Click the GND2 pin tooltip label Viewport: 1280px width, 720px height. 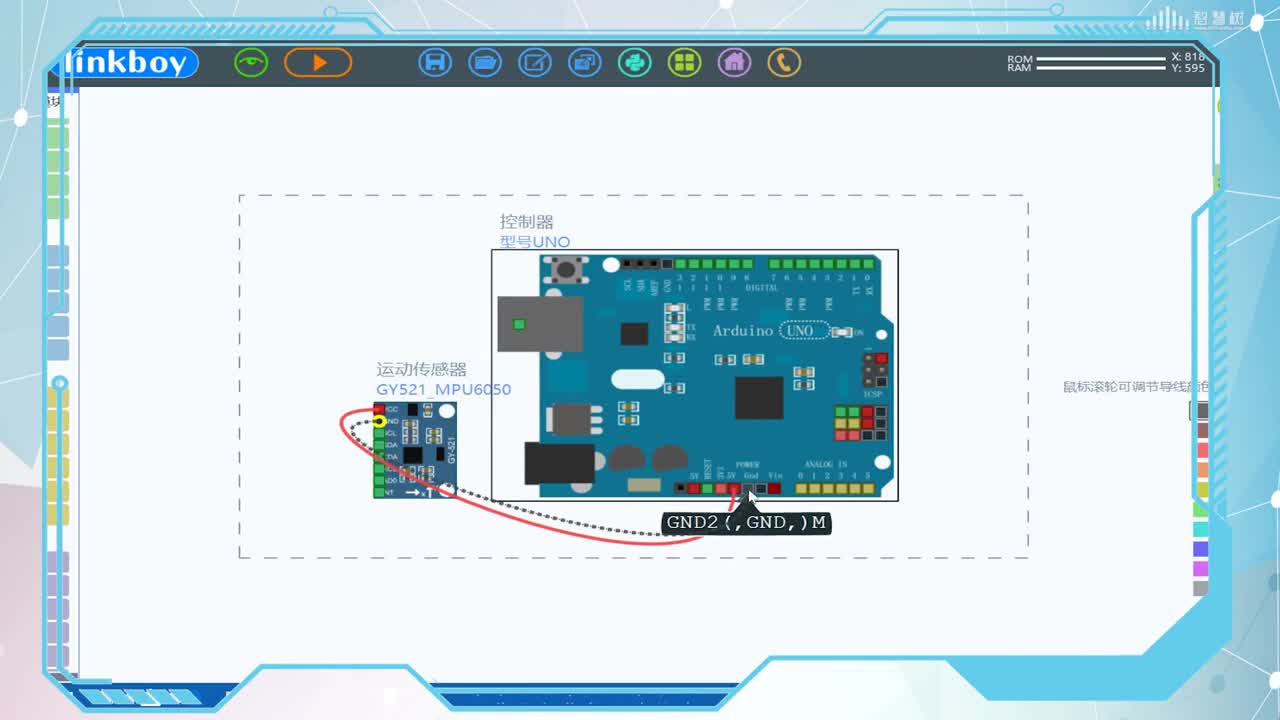point(747,522)
